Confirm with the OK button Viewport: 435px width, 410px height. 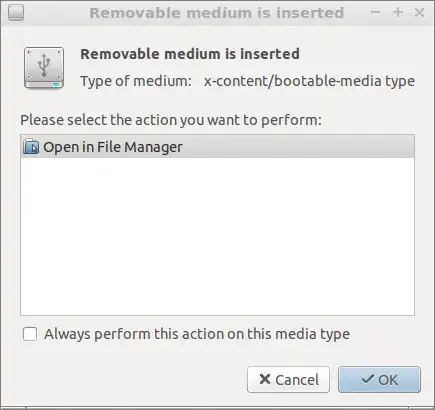tap(379, 379)
